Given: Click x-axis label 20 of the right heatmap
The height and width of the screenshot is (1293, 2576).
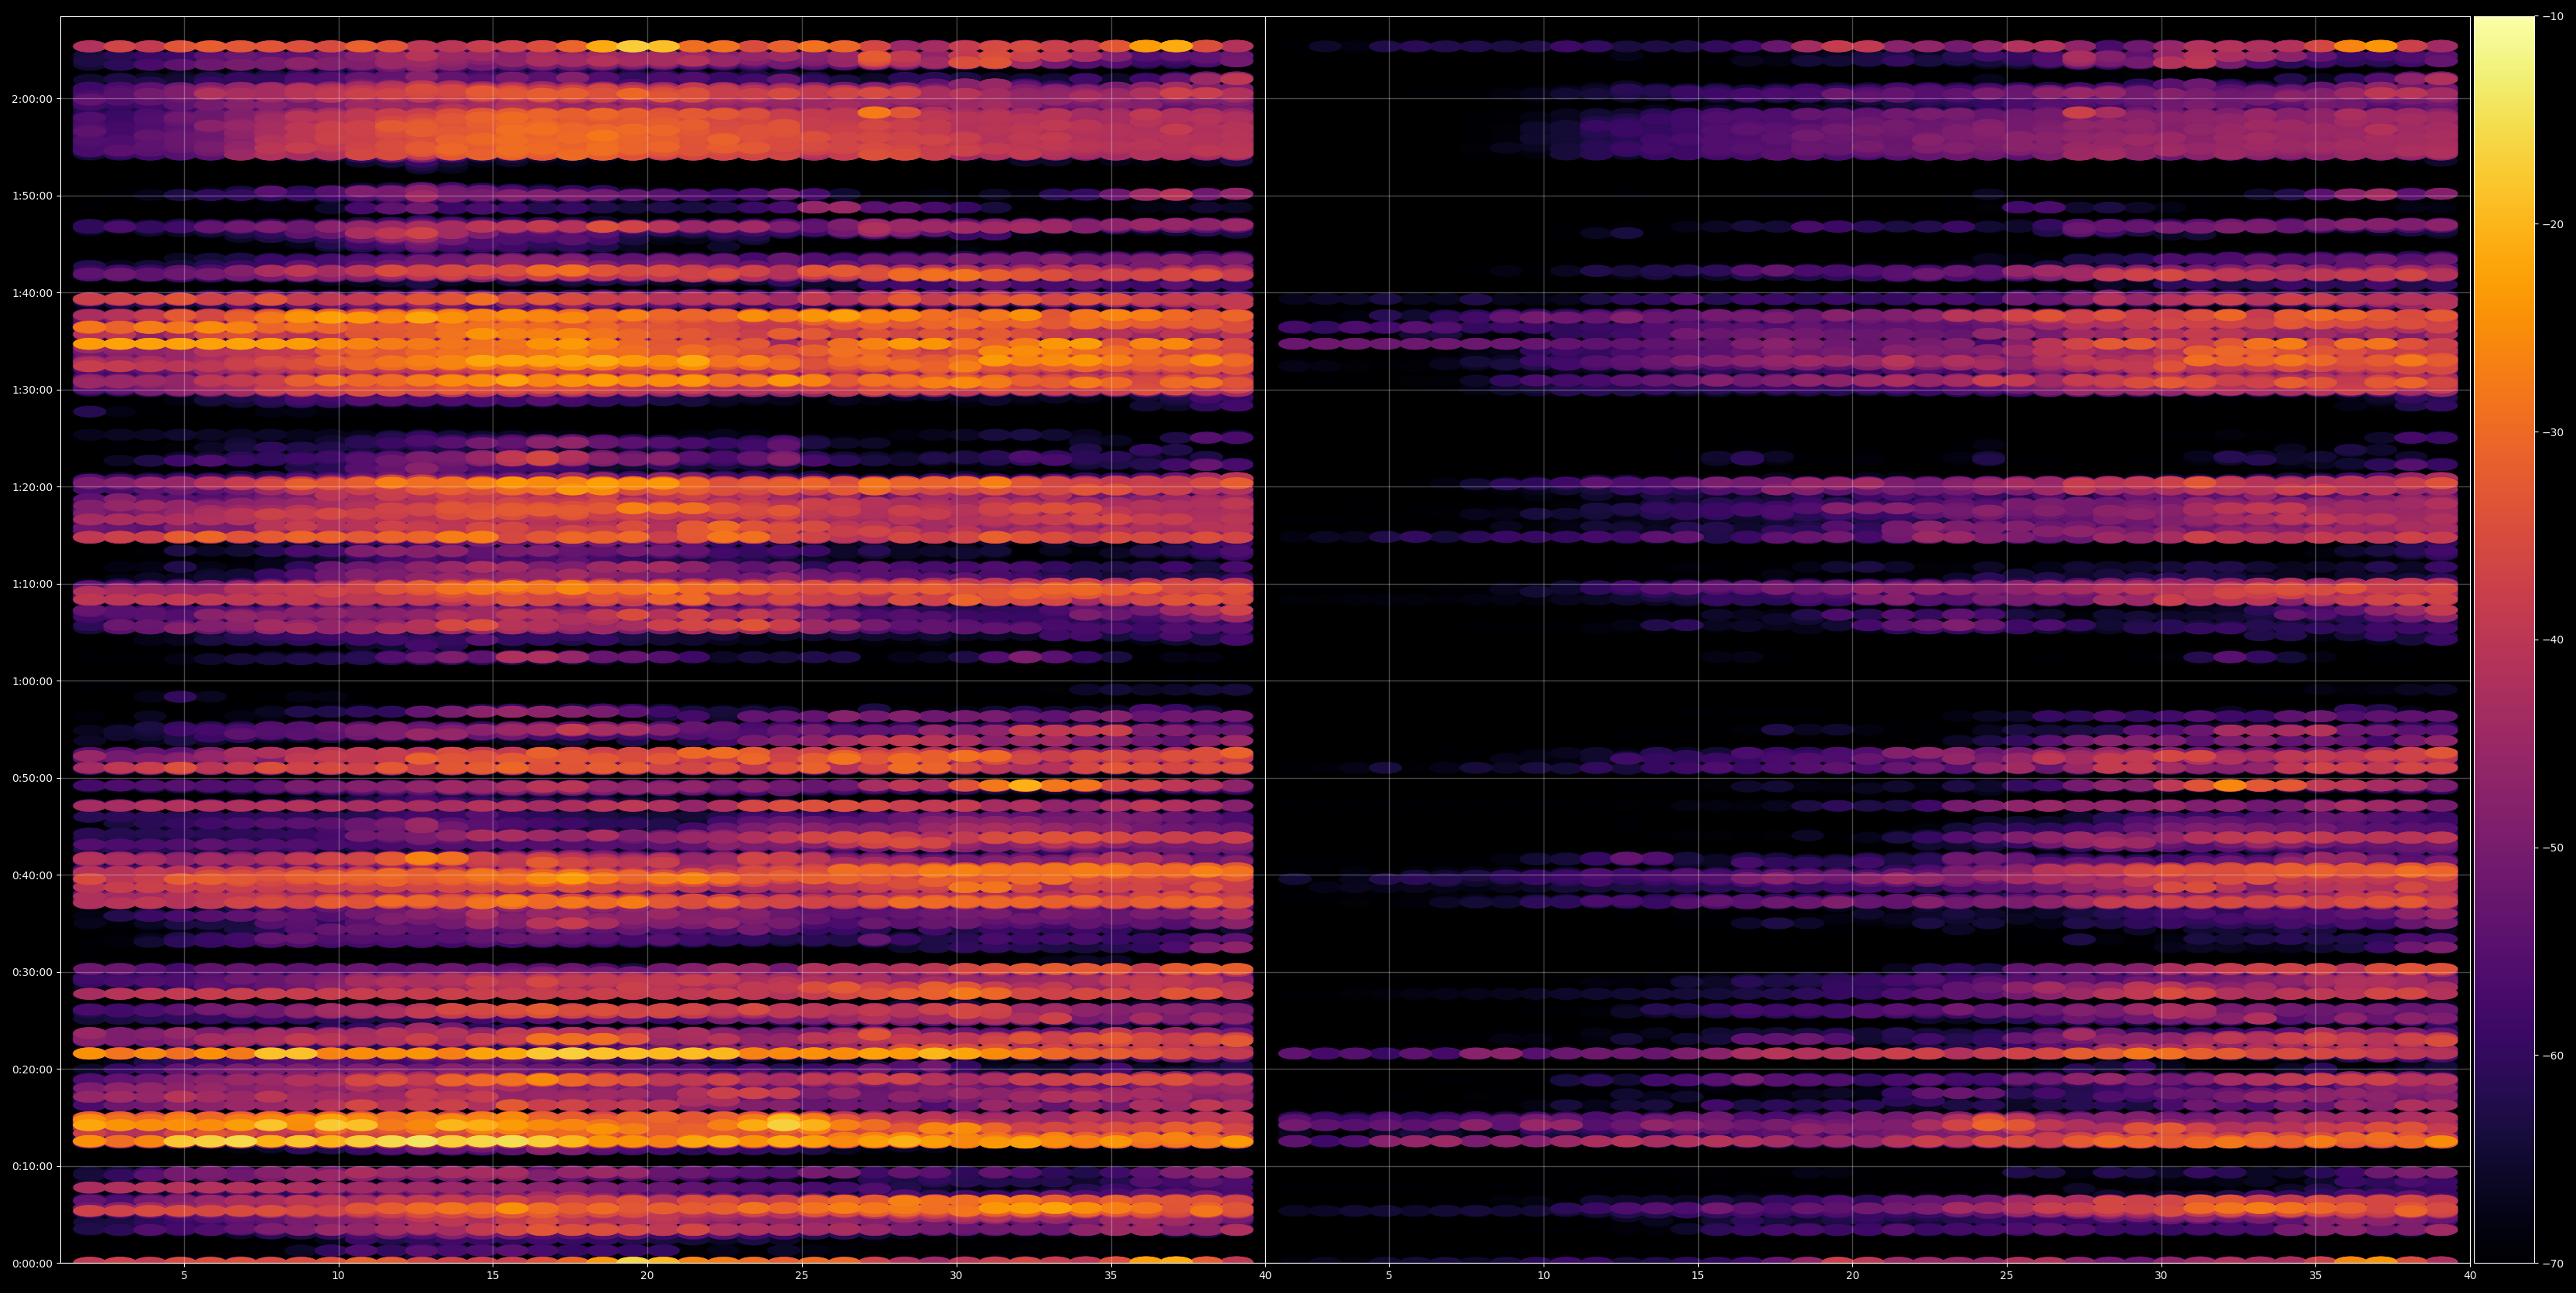Looking at the screenshot, I should coord(1852,1276).
